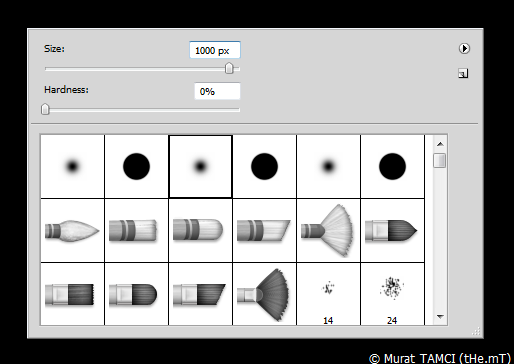Click the Hardness slider handle
The height and width of the screenshot is (364, 514).
click(45, 109)
